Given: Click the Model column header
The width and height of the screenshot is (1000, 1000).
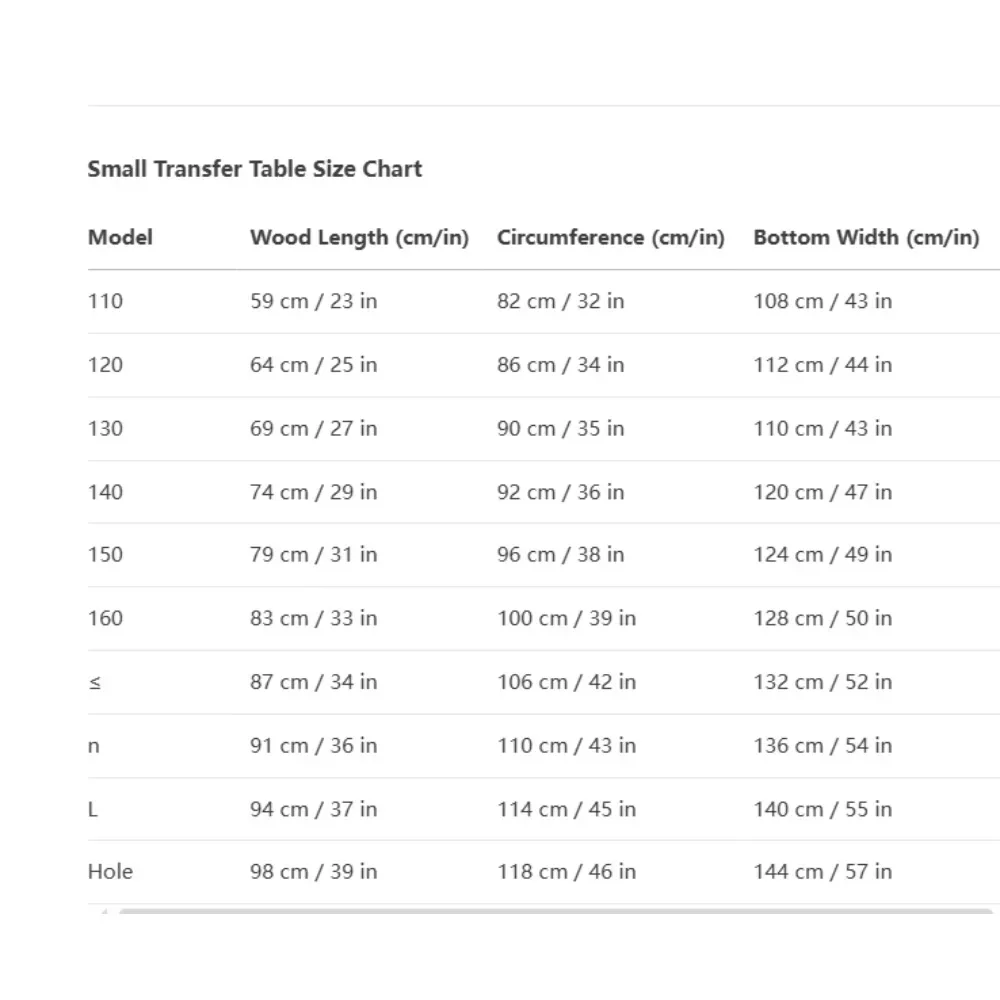Looking at the screenshot, I should (120, 238).
